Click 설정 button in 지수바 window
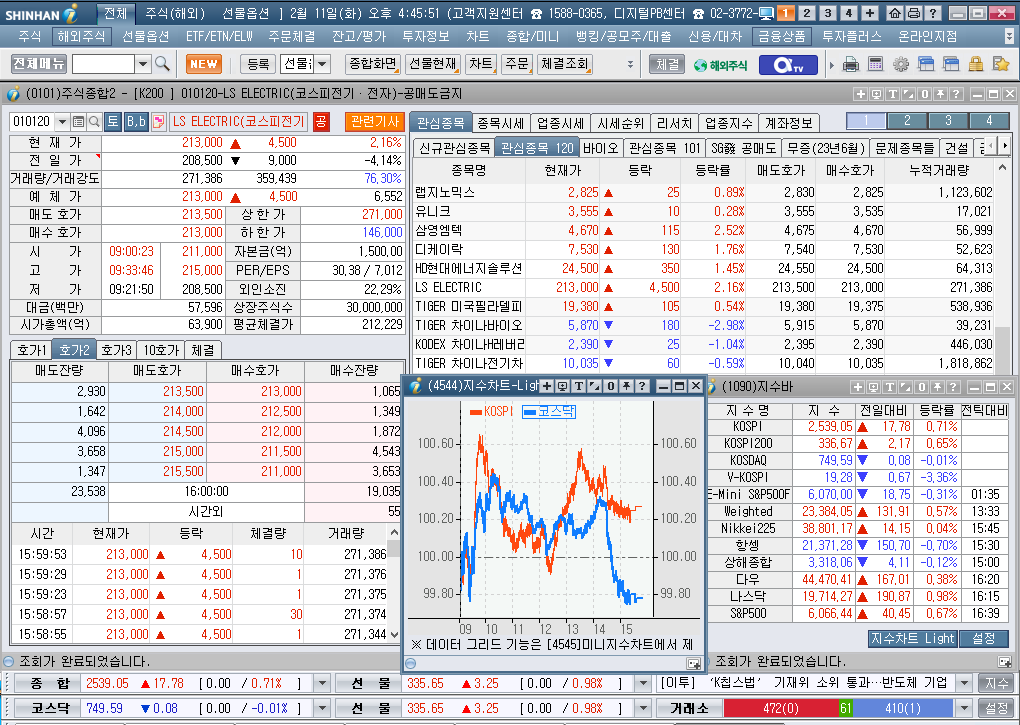This screenshot has height=725, width=1020. 984,639
